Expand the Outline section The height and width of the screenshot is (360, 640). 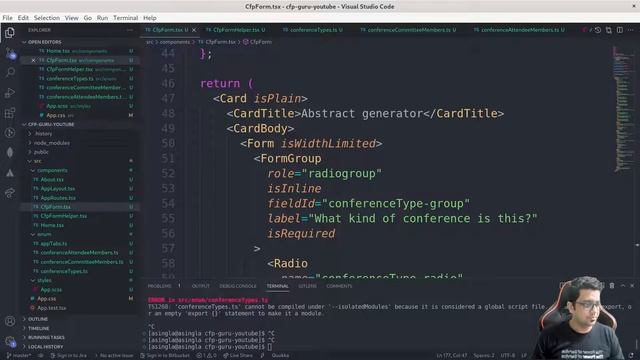80,319
